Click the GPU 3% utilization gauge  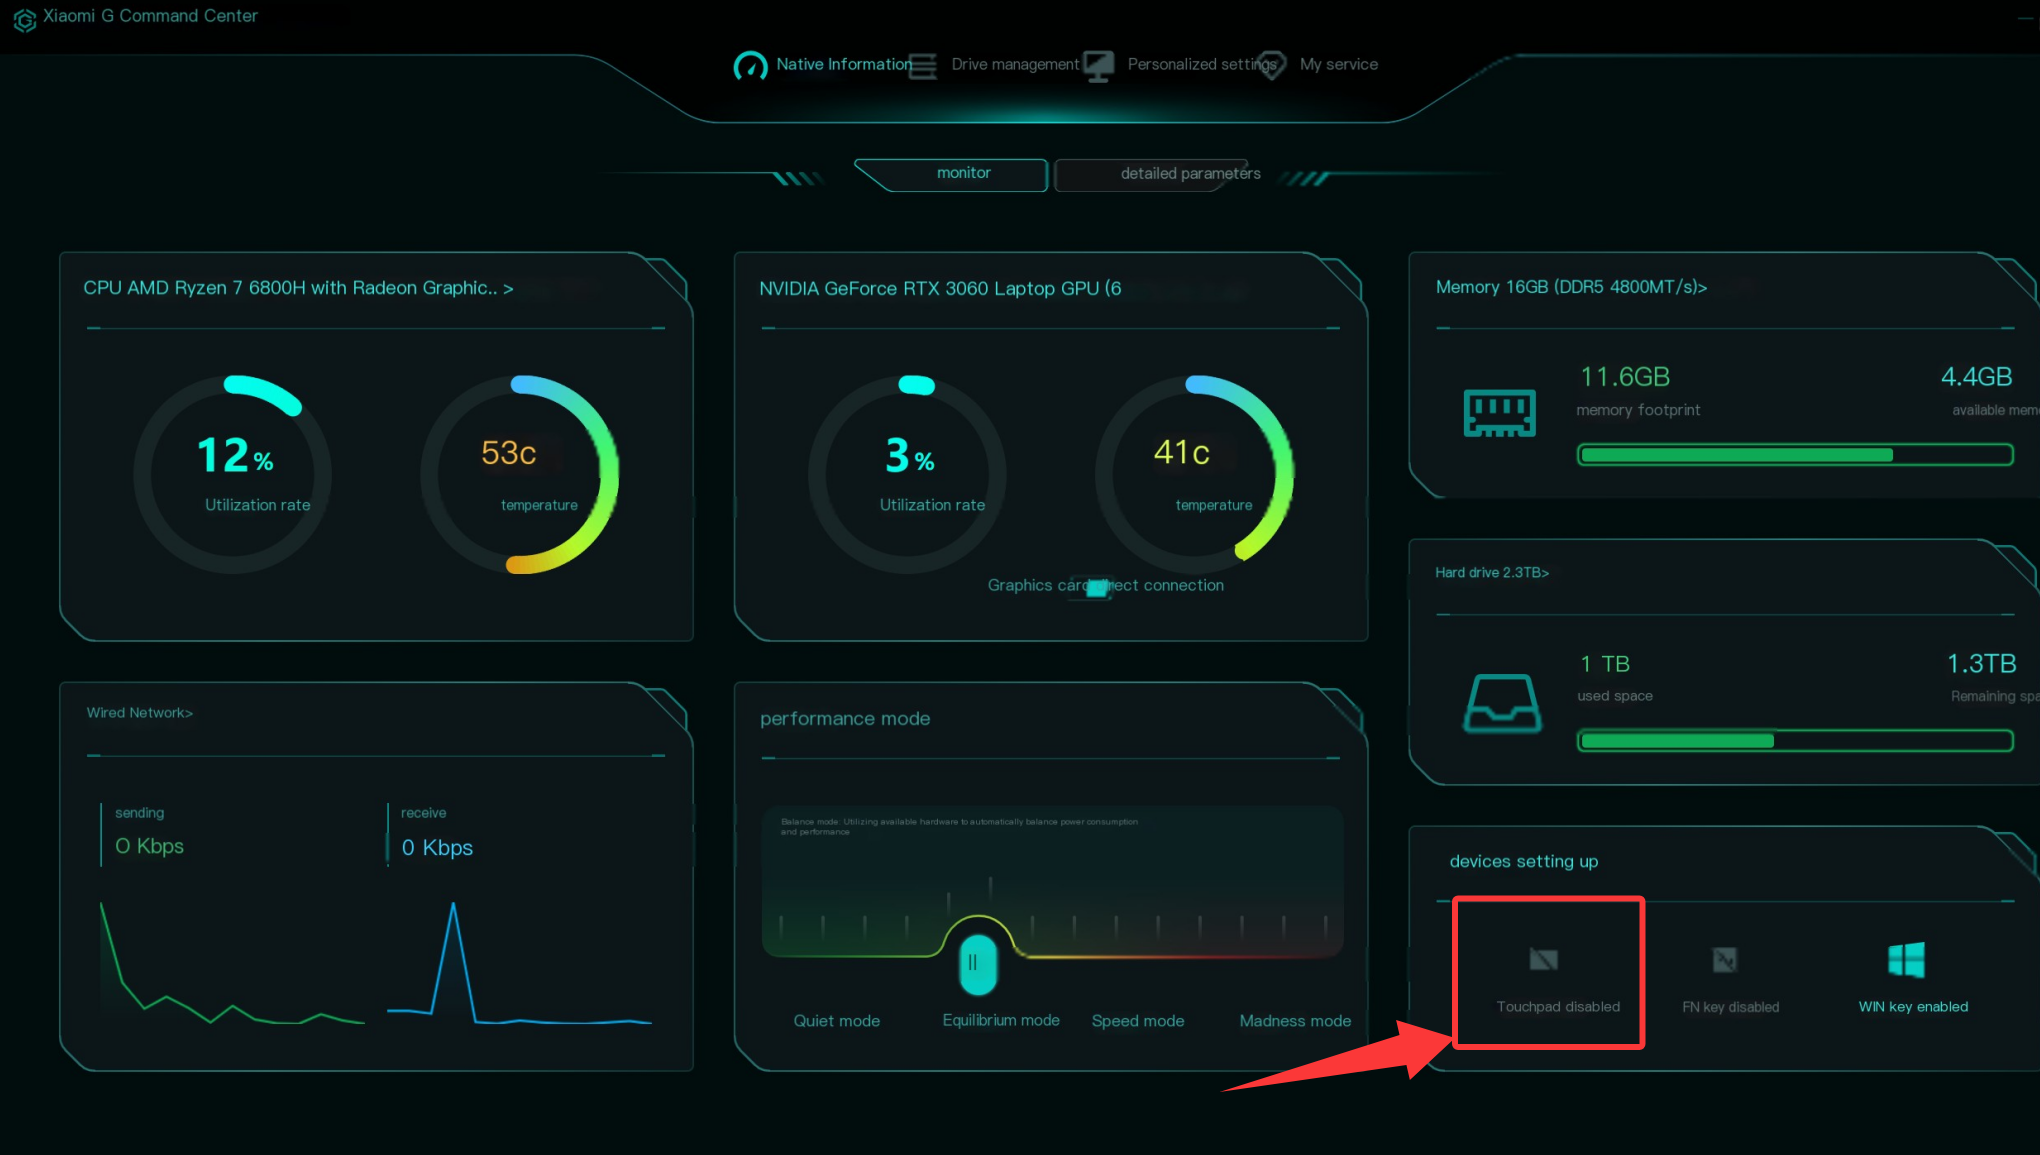[908, 474]
